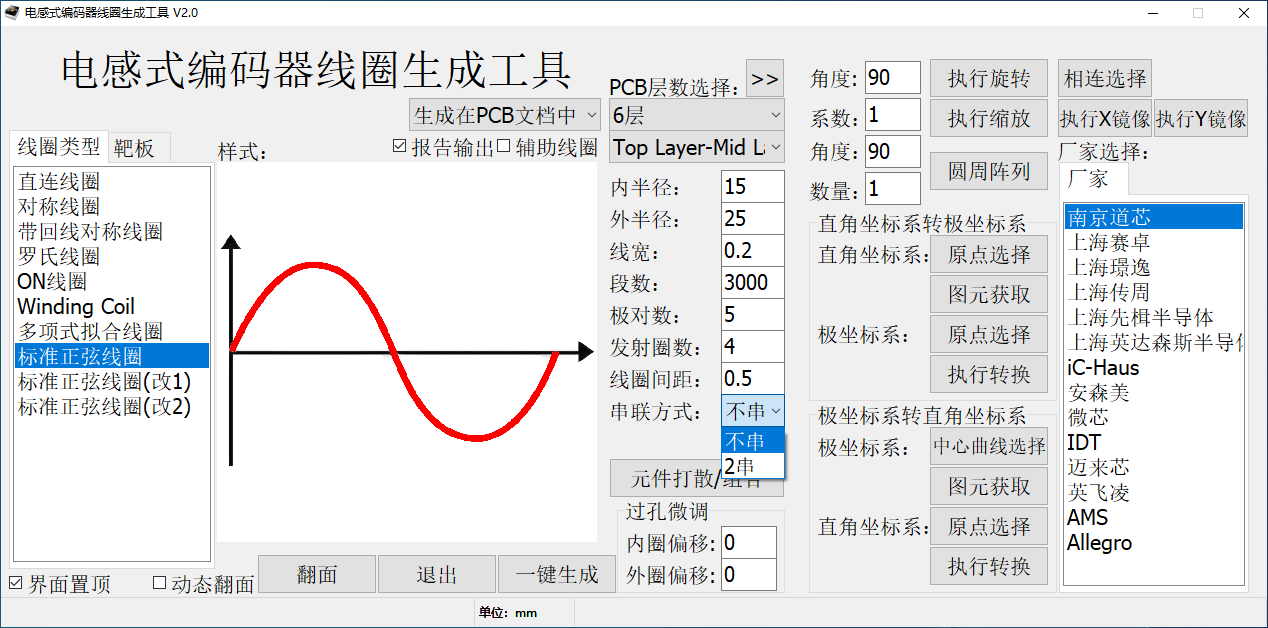This screenshot has height=628, width=1268.
Task: Select ON线圈 in coil list
Action: [x=112, y=282]
